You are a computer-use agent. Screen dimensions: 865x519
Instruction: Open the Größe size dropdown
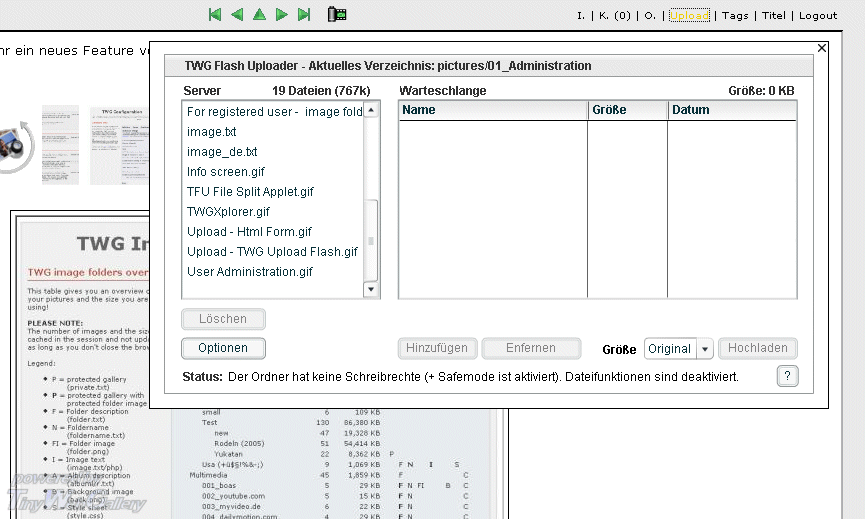coord(704,349)
